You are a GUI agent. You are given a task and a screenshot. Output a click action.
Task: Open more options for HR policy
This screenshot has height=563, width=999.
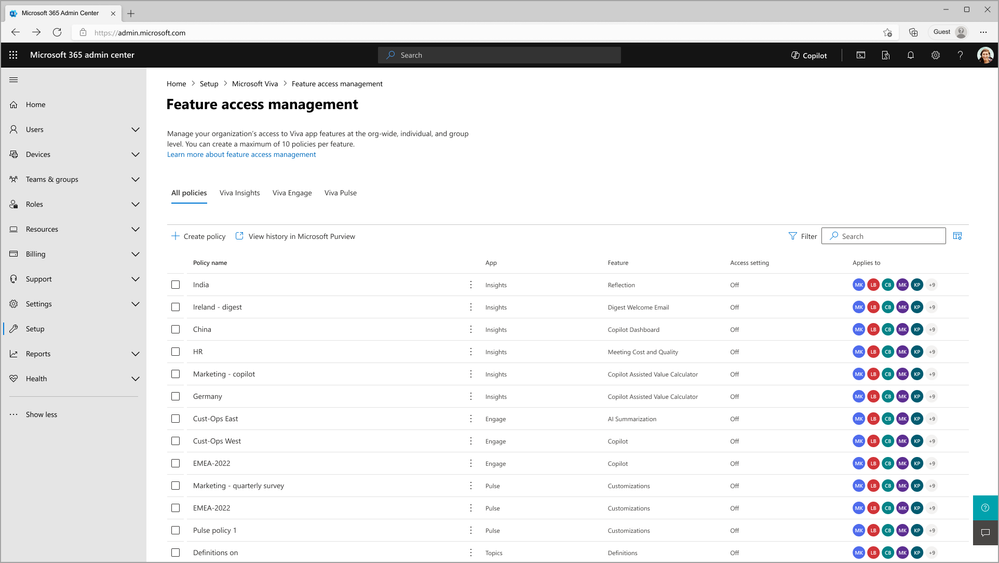pyautogui.click(x=471, y=352)
